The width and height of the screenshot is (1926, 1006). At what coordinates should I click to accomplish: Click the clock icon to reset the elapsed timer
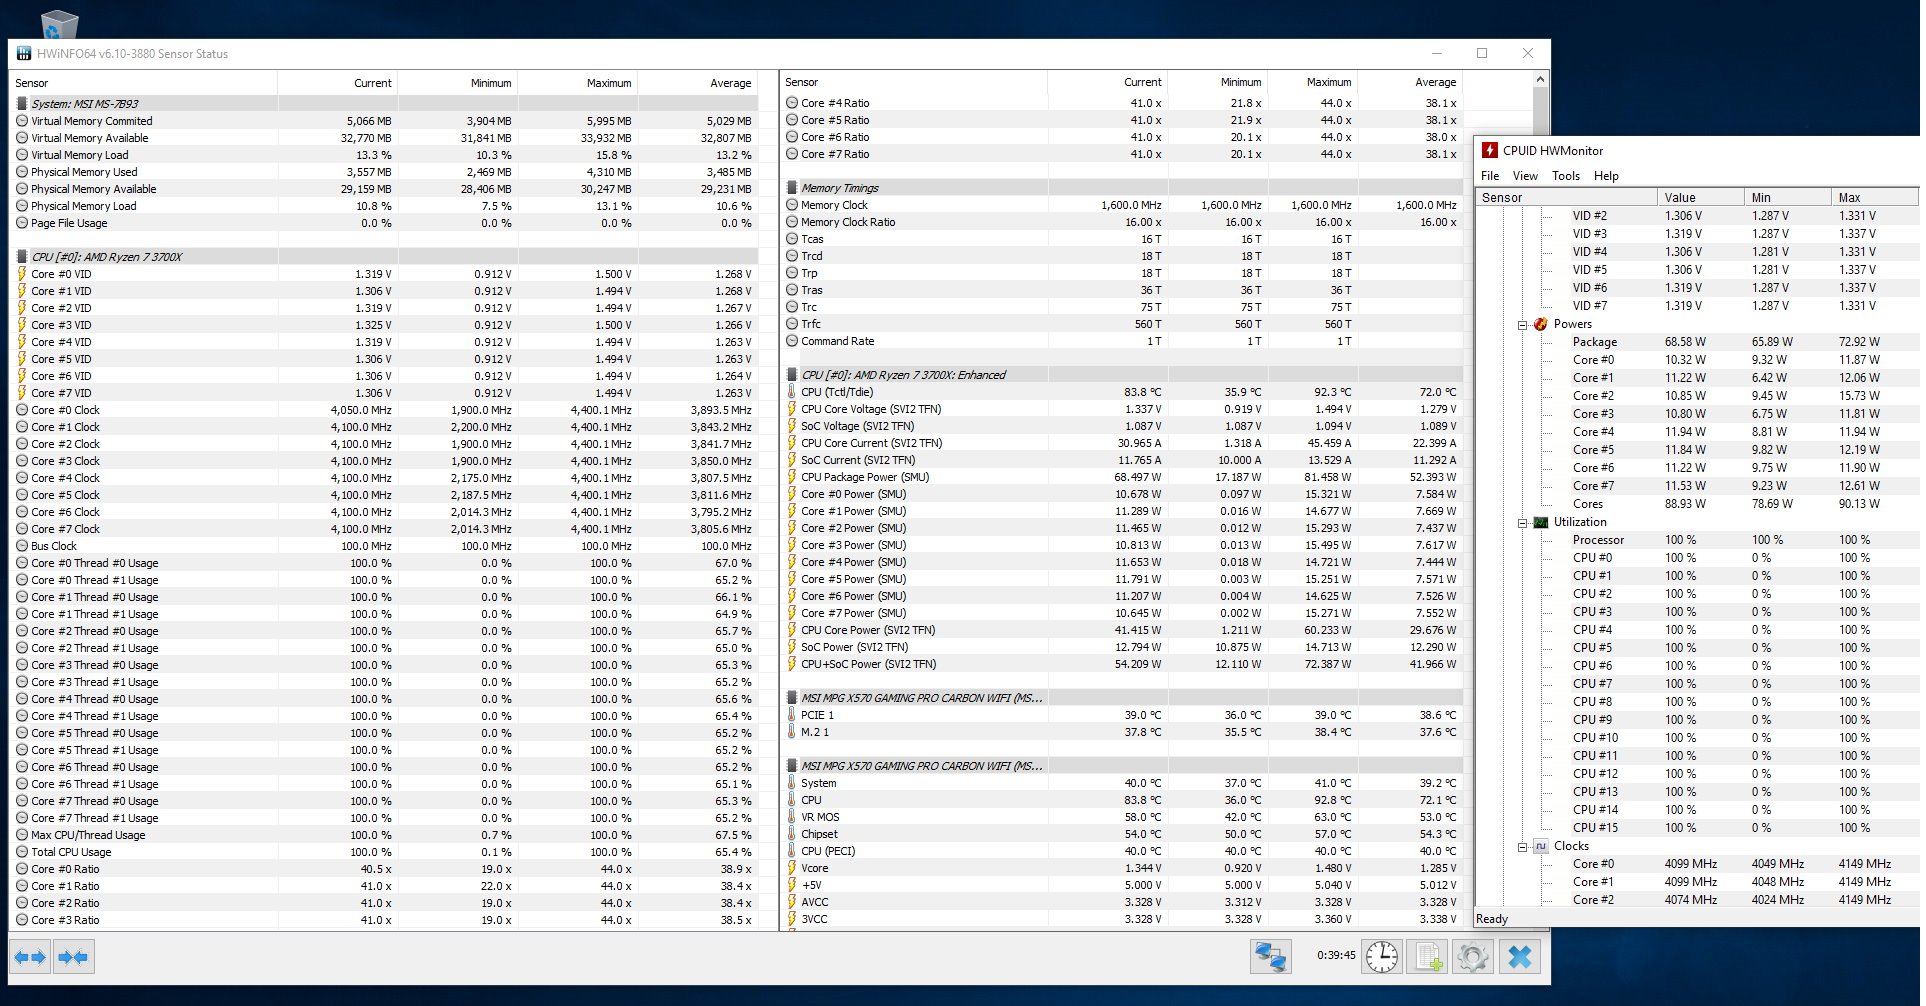click(x=1382, y=957)
